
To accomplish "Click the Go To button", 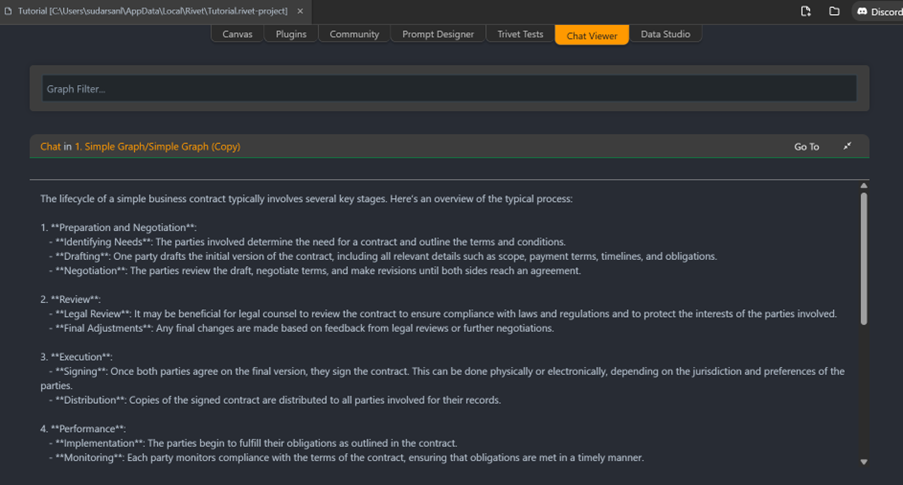I will tap(806, 147).
